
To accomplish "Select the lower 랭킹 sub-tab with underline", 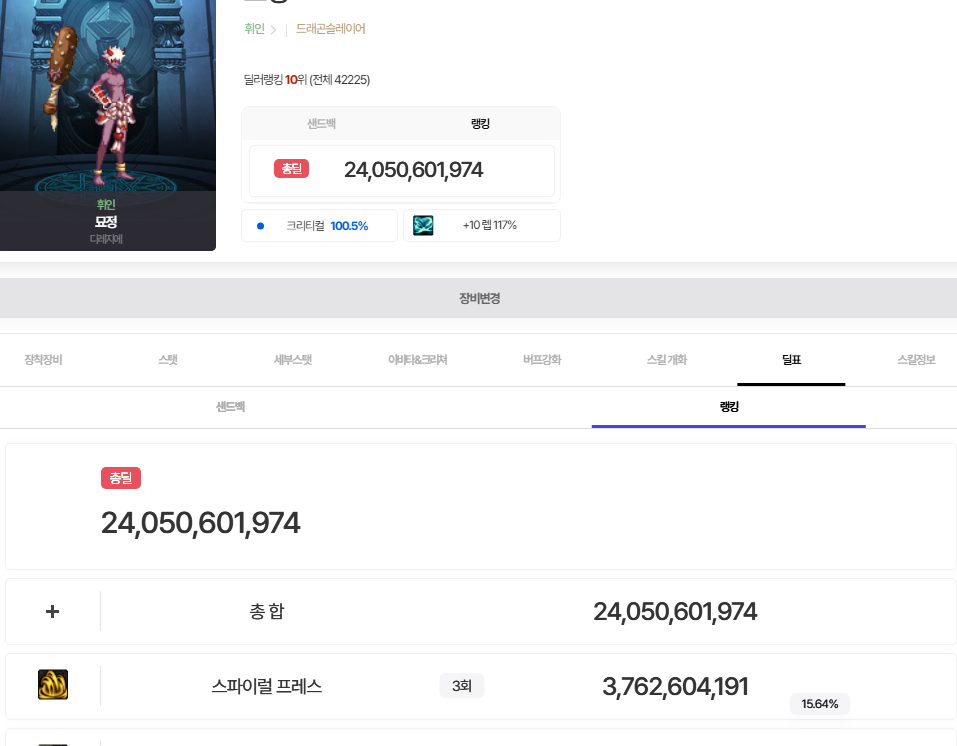I will tap(729, 407).
